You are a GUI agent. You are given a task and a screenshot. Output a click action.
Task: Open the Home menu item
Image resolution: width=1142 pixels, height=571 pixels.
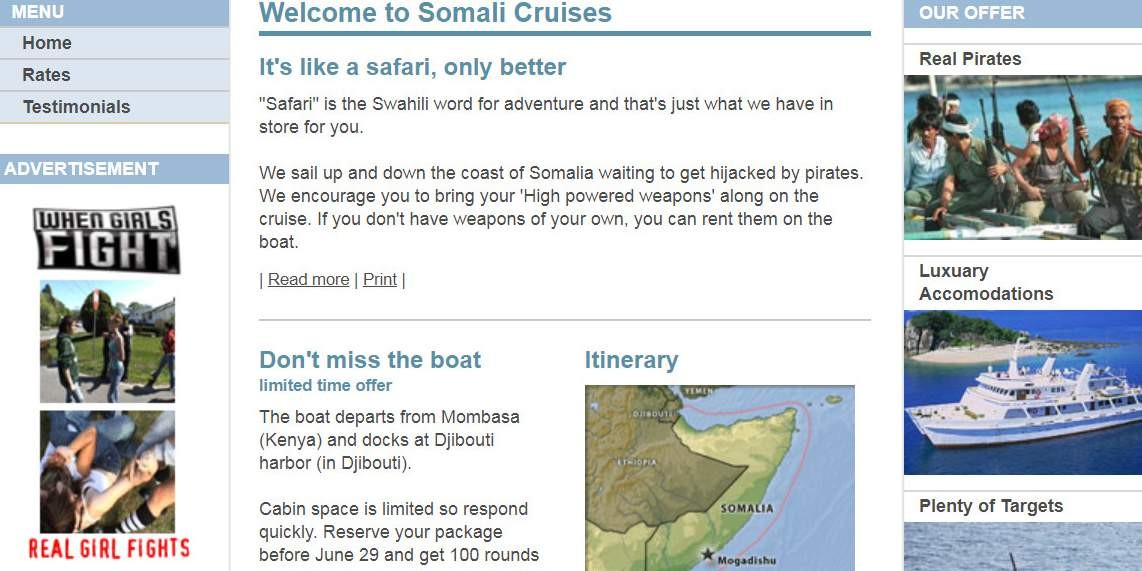(x=47, y=43)
